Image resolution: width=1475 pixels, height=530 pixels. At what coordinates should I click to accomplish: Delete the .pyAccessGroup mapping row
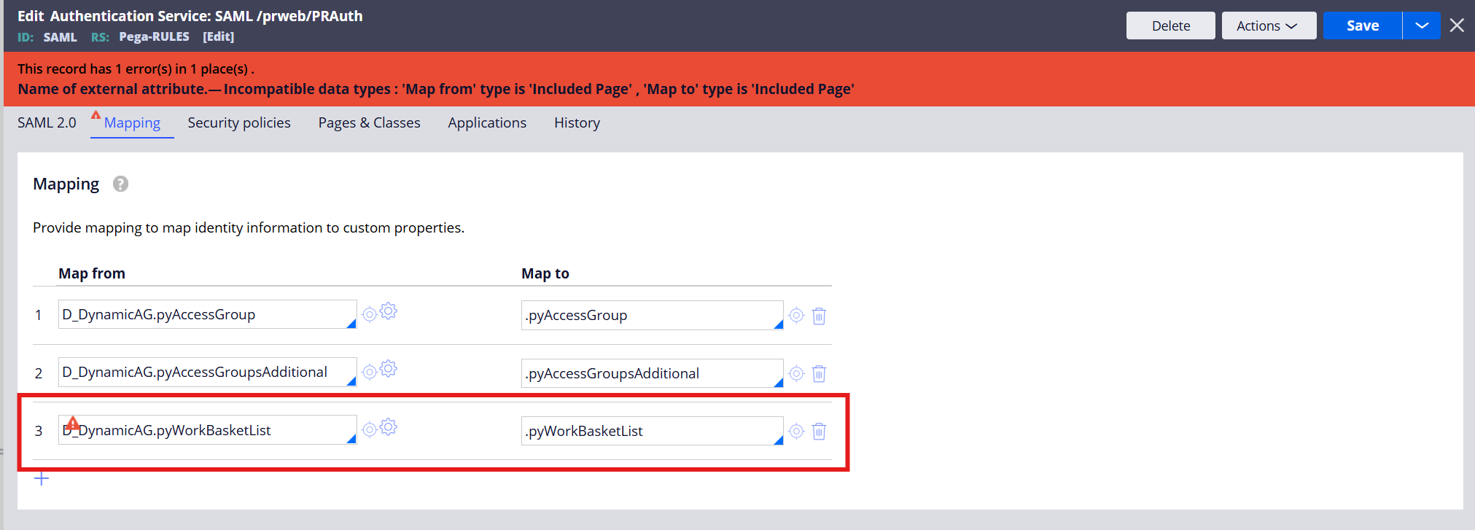click(x=819, y=316)
